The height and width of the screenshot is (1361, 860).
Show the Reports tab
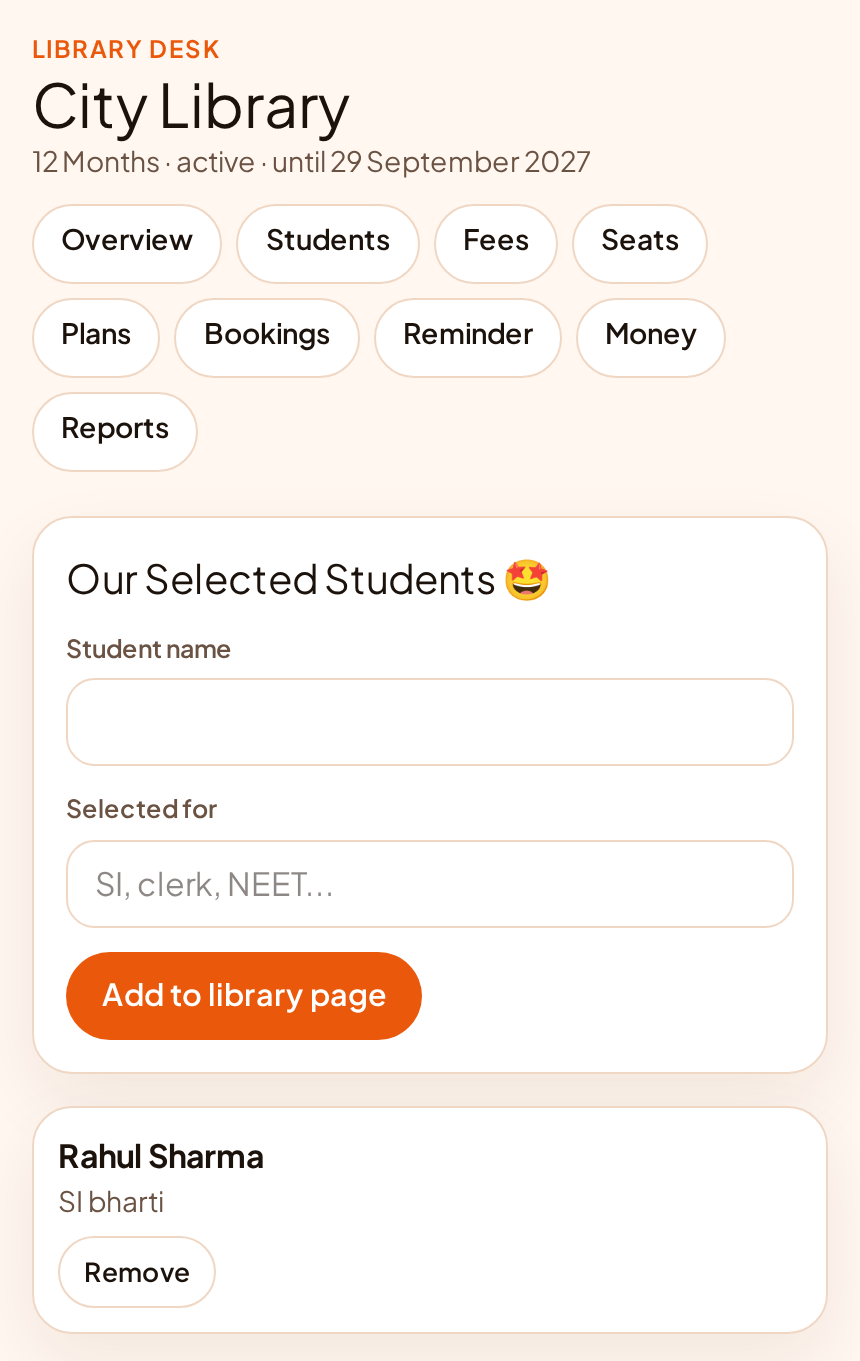115,432
